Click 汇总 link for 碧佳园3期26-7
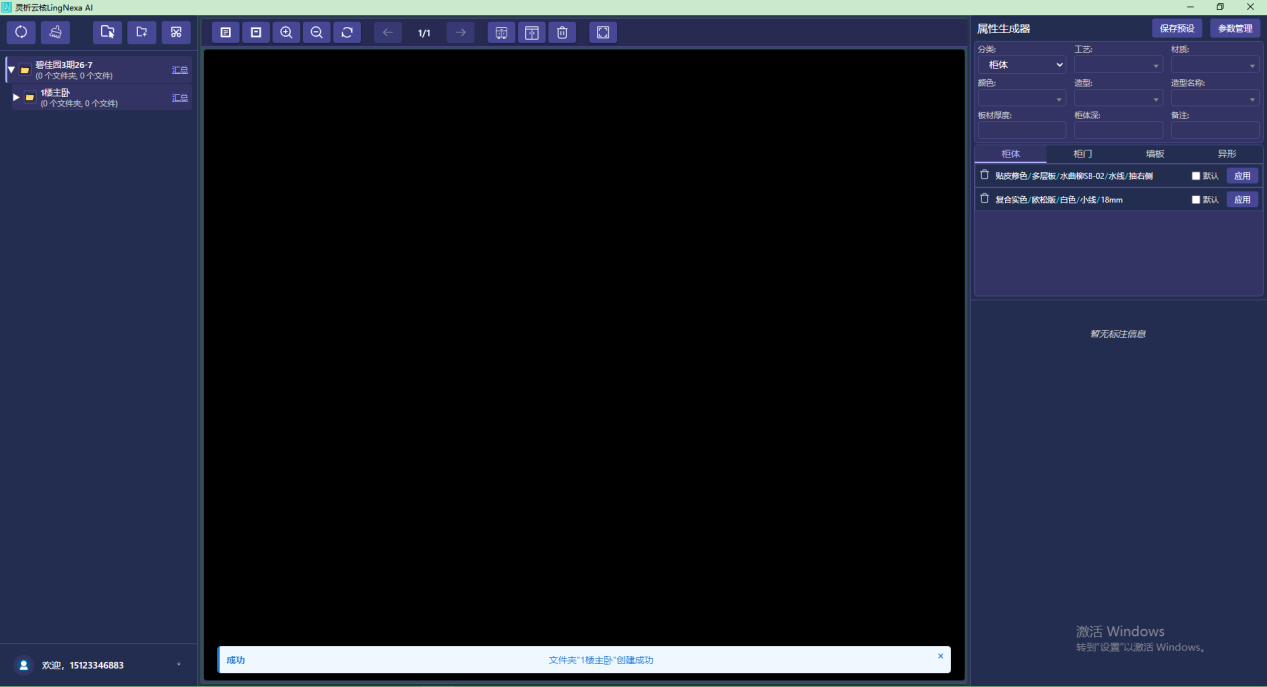 coord(180,70)
